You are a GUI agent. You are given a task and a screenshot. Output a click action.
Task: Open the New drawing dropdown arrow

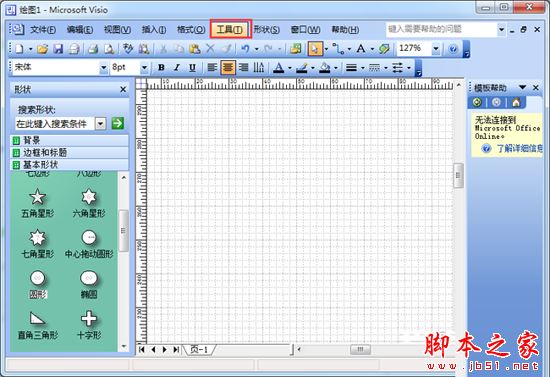tap(31, 49)
